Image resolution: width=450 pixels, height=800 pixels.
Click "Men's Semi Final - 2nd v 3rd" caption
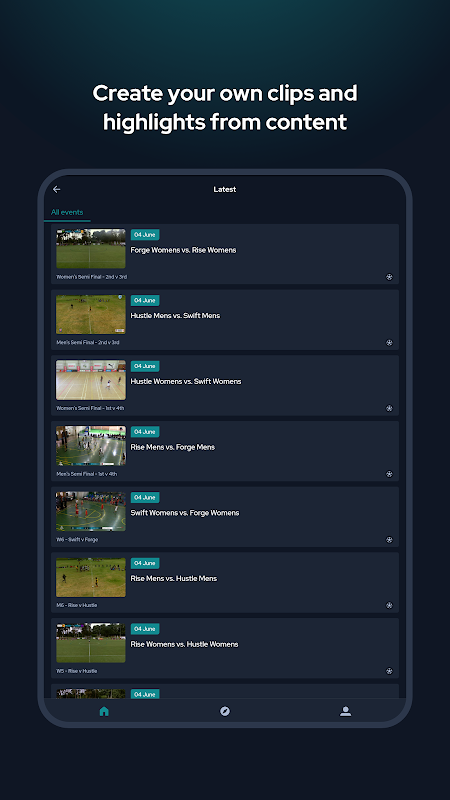click(88, 343)
